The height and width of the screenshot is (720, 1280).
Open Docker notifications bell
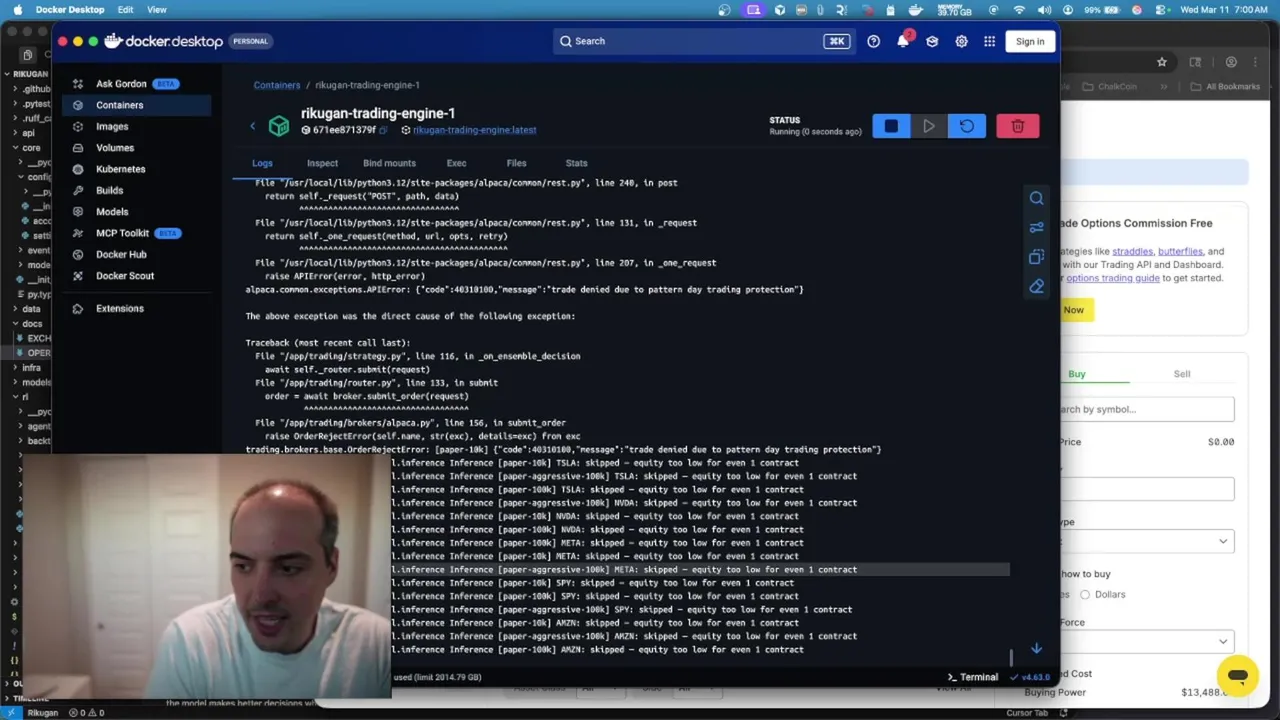[x=903, y=41]
